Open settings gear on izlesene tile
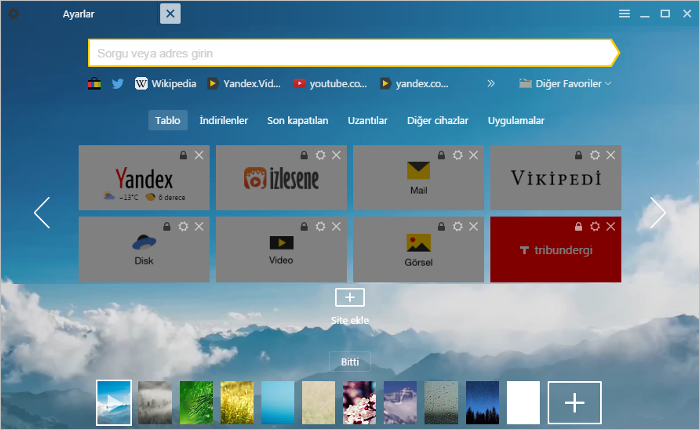This screenshot has width=700, height=430. (321, 155)
